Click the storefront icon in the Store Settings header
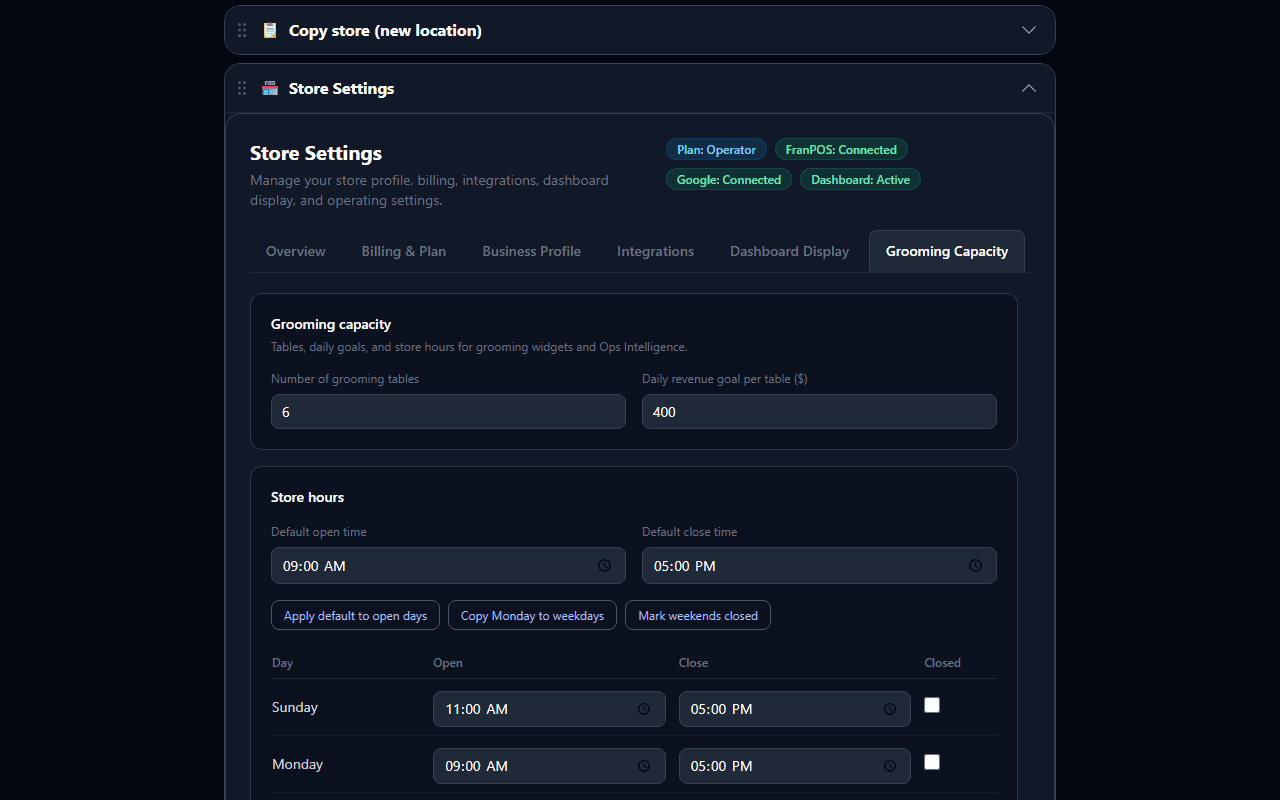The image size is (1280, 800). pos(270,88)
